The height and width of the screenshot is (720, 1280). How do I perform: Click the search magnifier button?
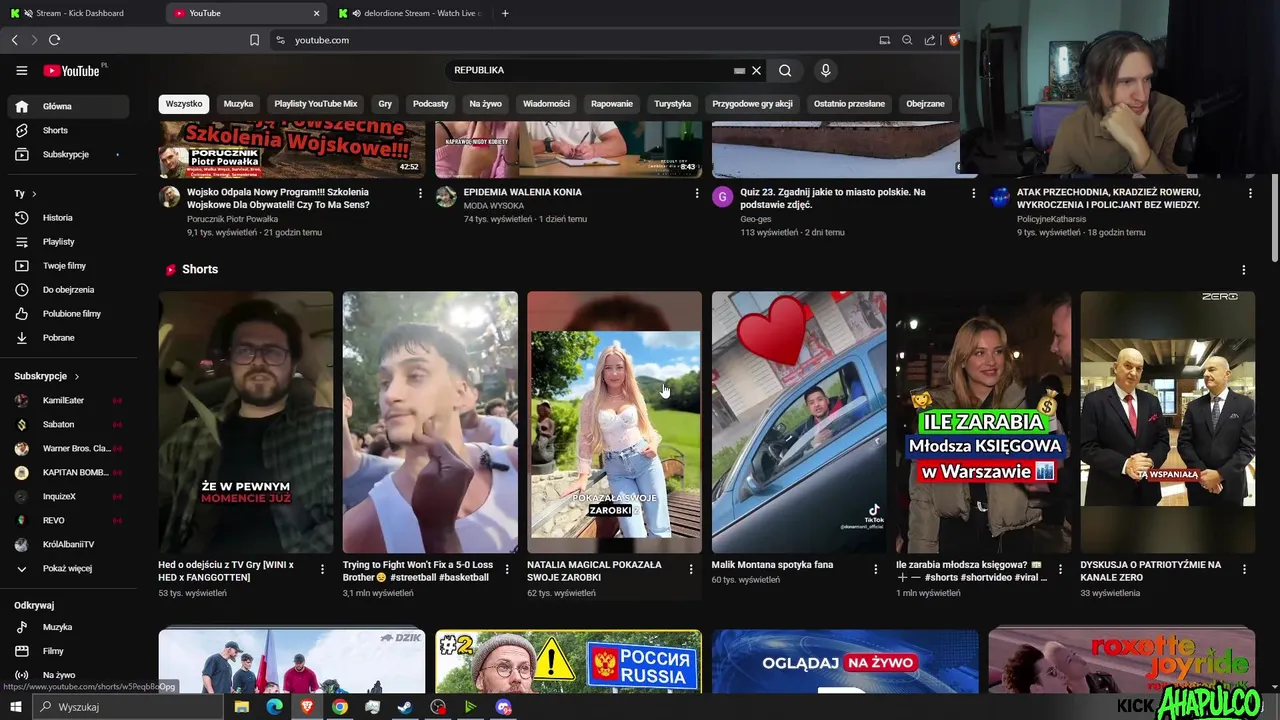click(x=785, y=70)
